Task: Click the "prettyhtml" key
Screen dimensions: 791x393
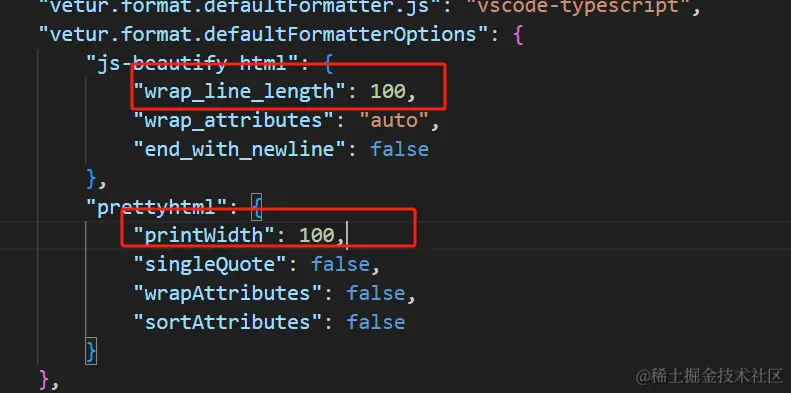Action: pyautogui.click(x=157, y=207)
